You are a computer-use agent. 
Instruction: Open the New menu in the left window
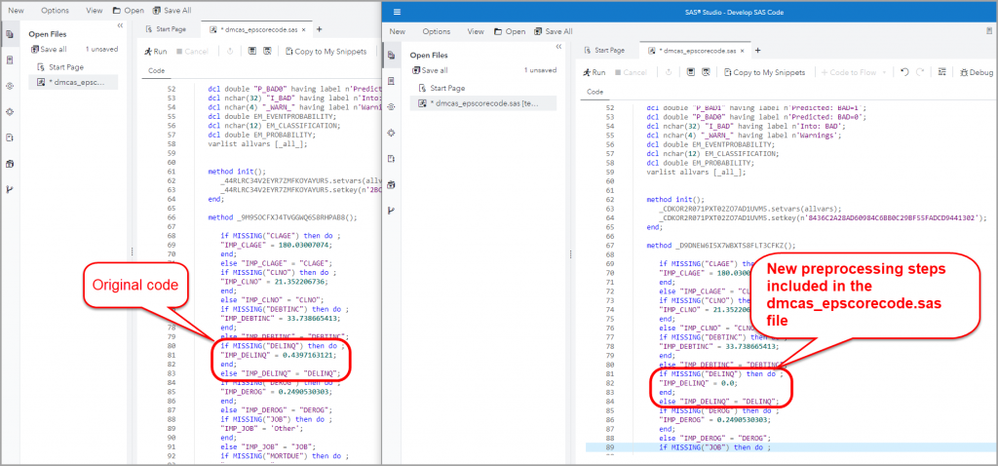16,10
